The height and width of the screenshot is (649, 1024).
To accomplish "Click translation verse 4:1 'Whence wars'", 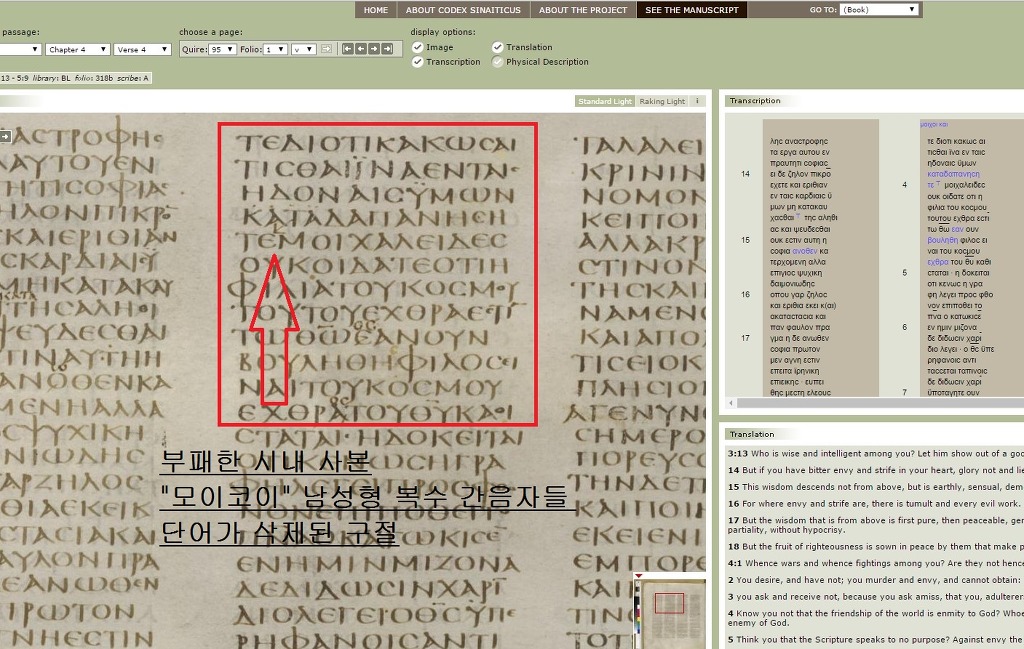I will pos(876,563).
